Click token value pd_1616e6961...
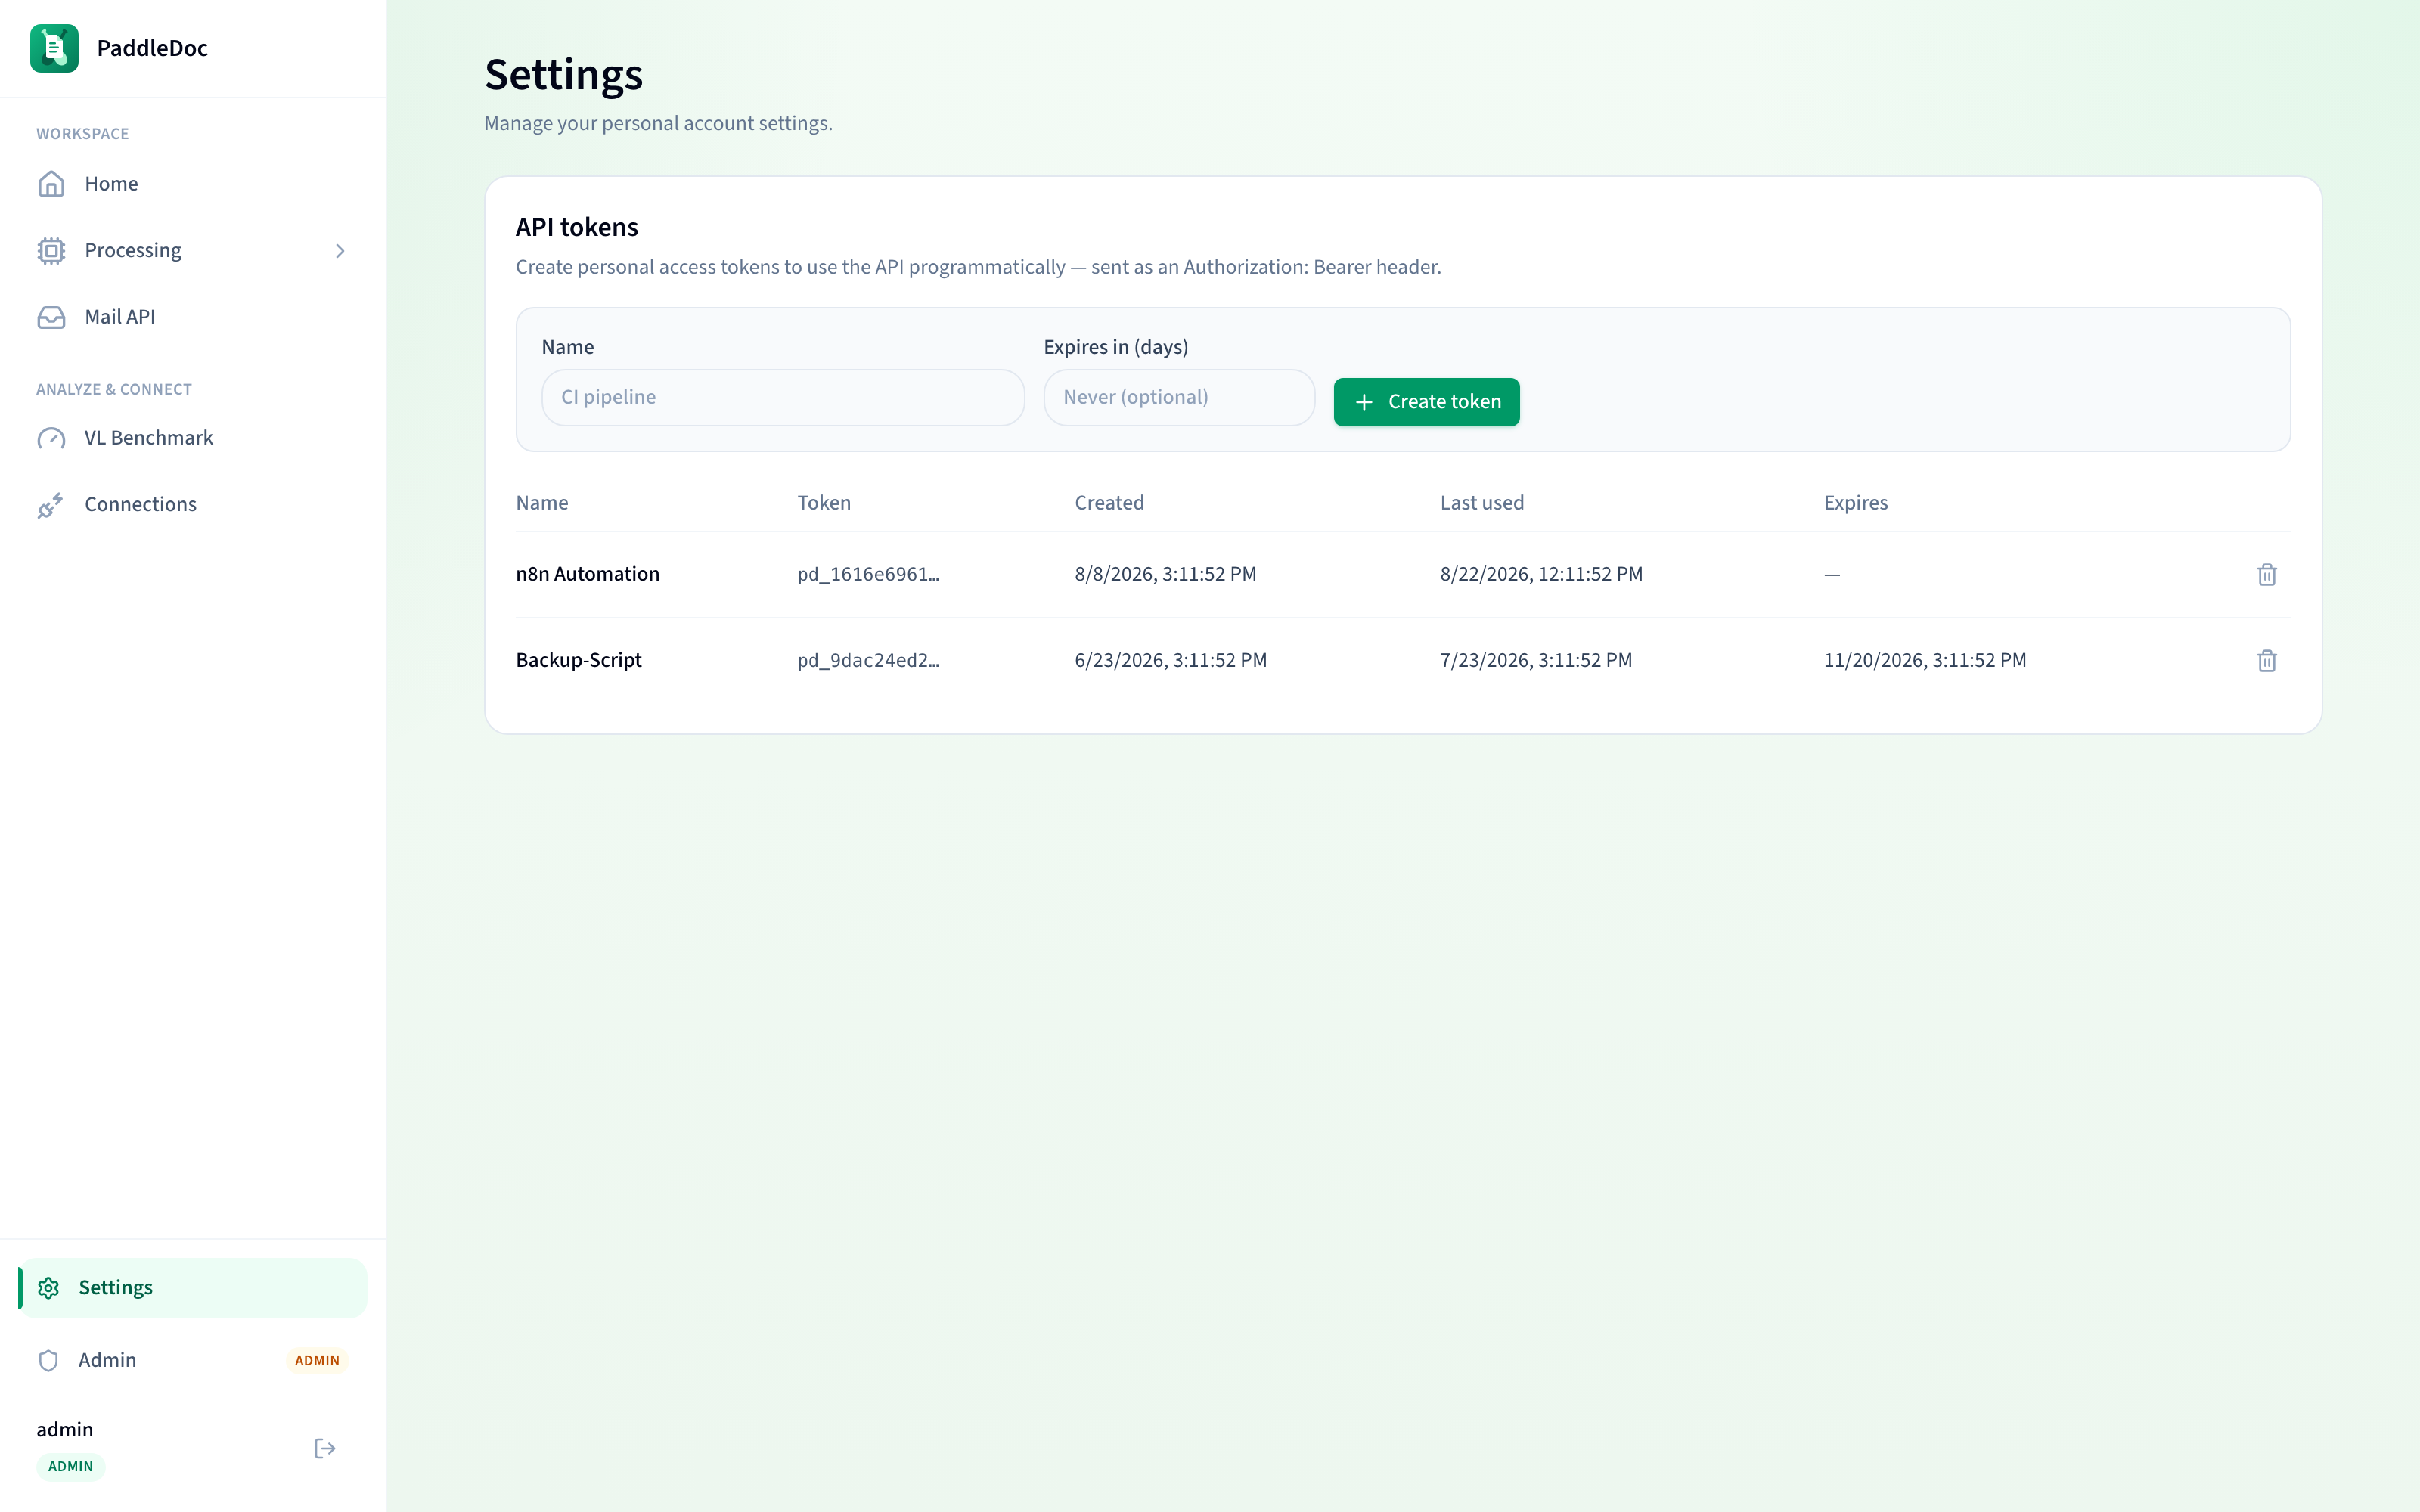Viewport: 2420px width, 1512px height. (x=868, y=574)
